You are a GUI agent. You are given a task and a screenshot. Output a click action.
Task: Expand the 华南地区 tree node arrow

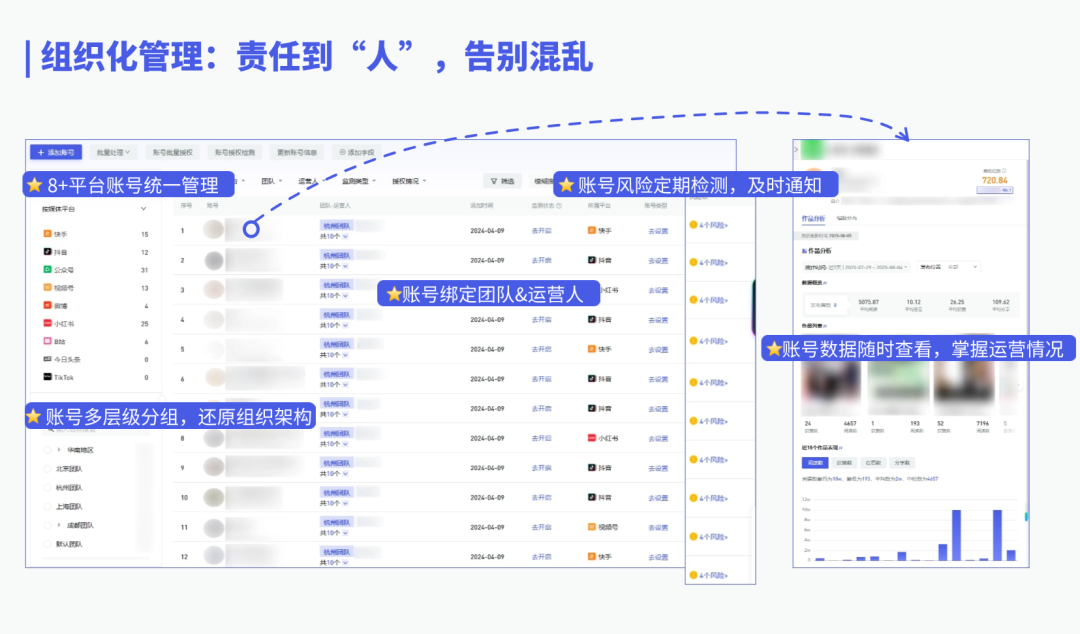[x=59, y=450]
